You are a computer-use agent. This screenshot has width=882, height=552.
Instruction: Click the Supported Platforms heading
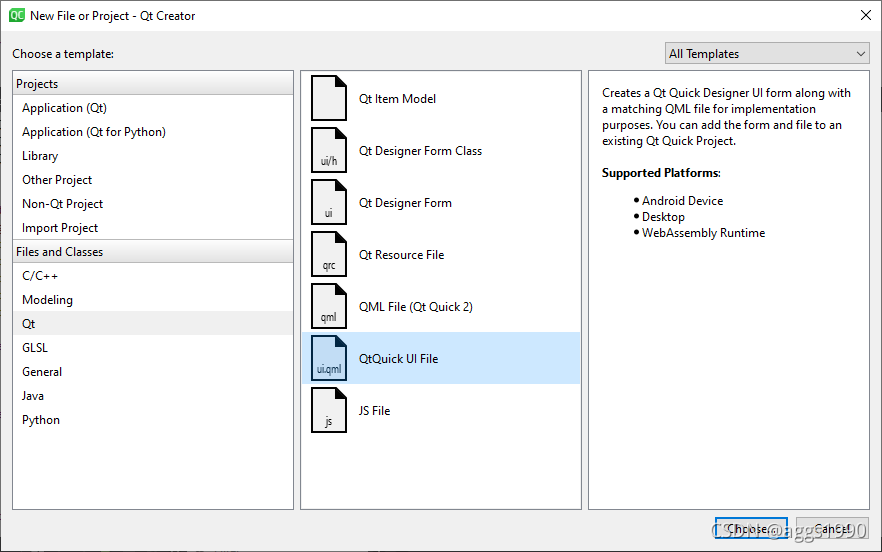click(661, 173)
